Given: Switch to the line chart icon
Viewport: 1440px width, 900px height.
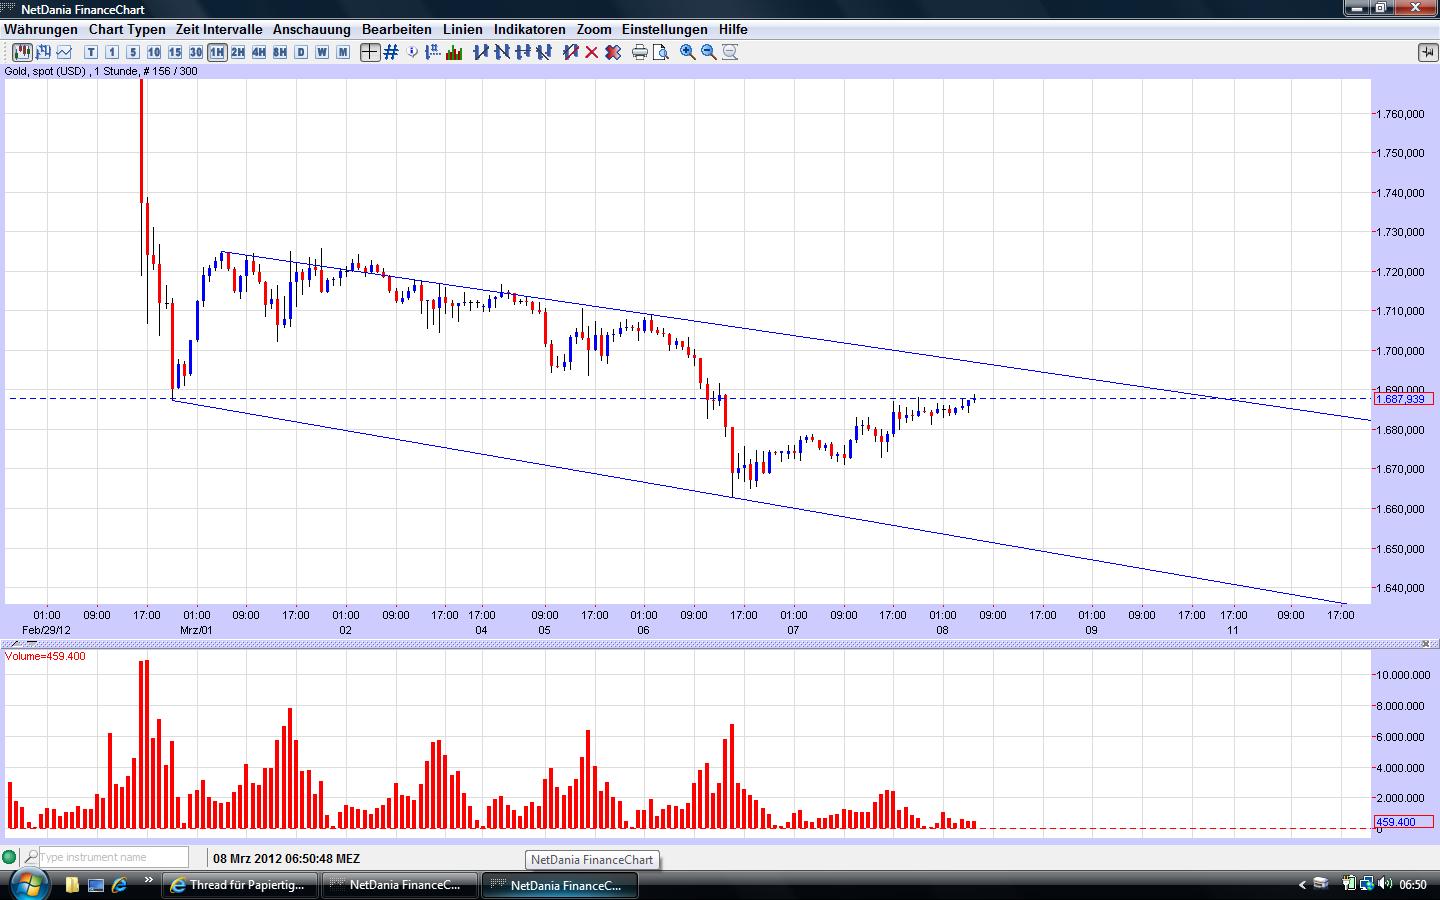Looking at the screenshot, I should 65,52.
